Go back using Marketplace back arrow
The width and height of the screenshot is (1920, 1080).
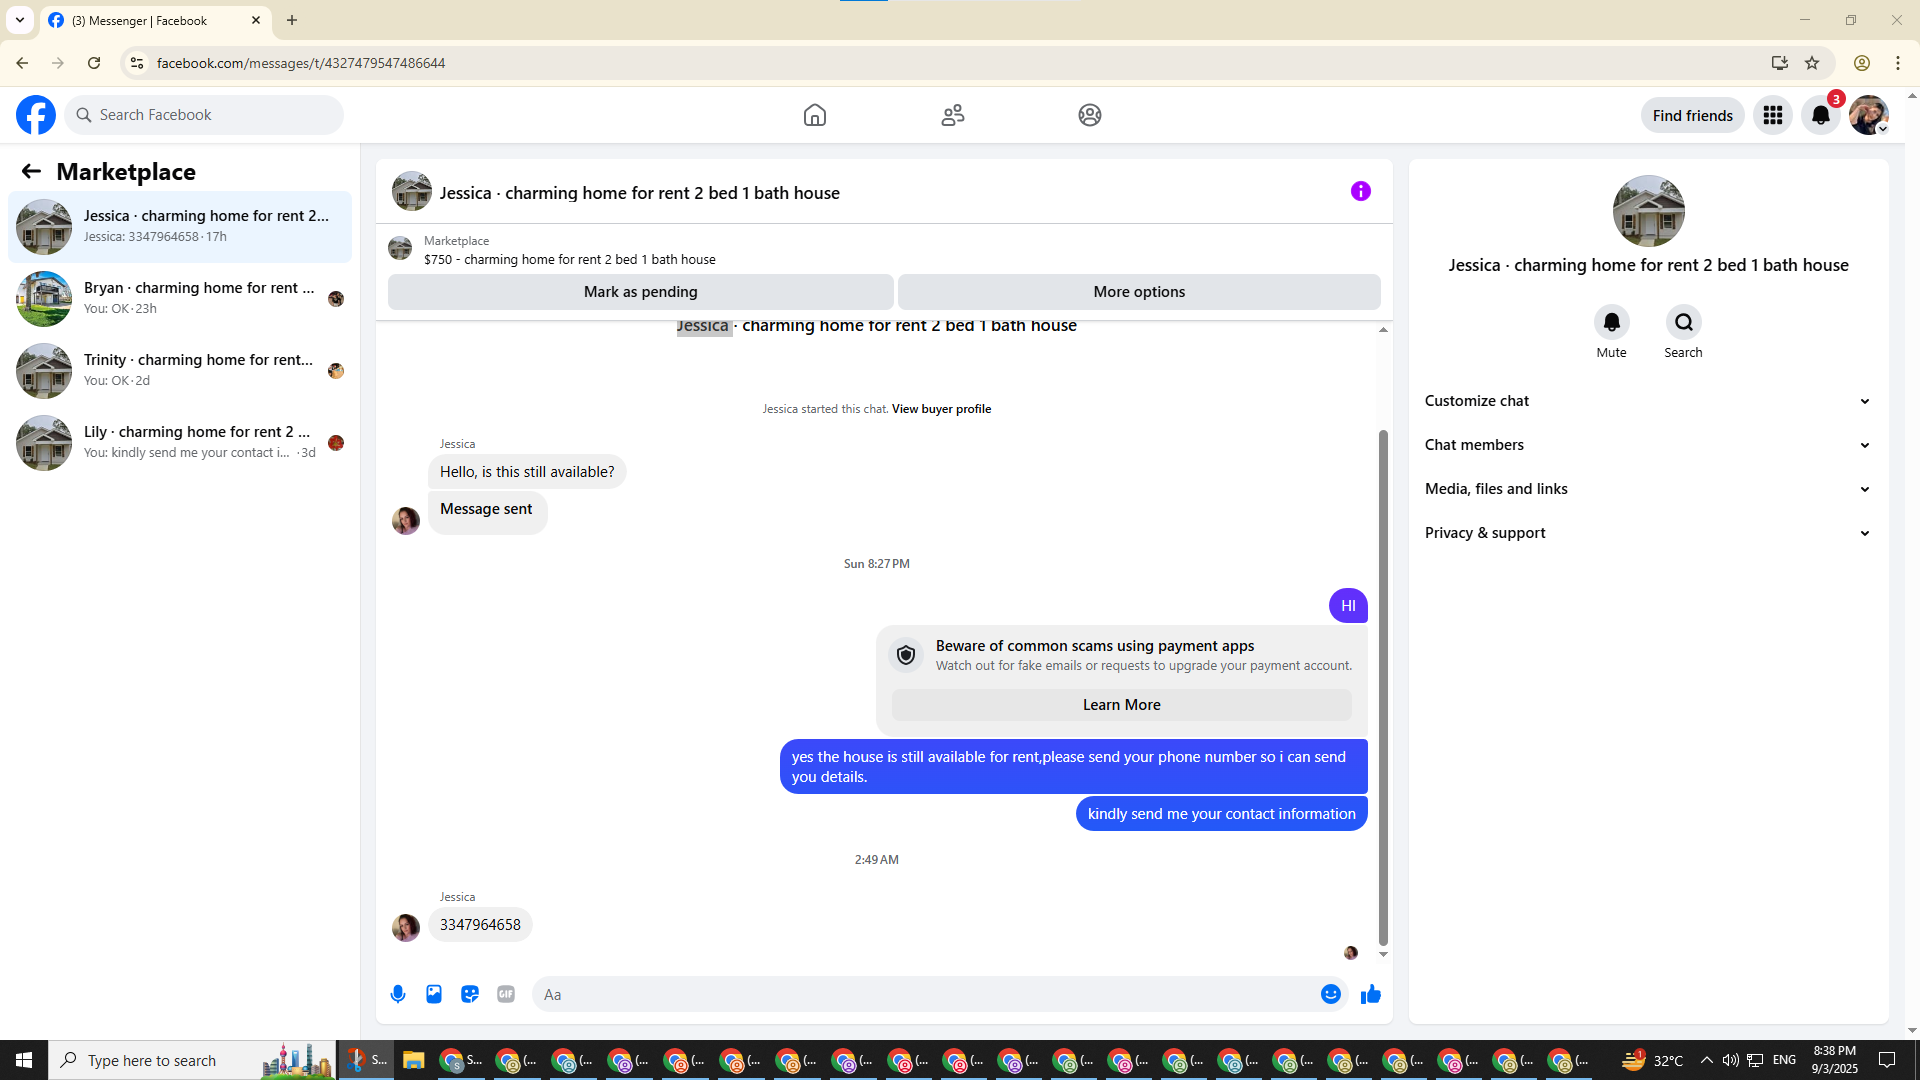coord(31,171)
